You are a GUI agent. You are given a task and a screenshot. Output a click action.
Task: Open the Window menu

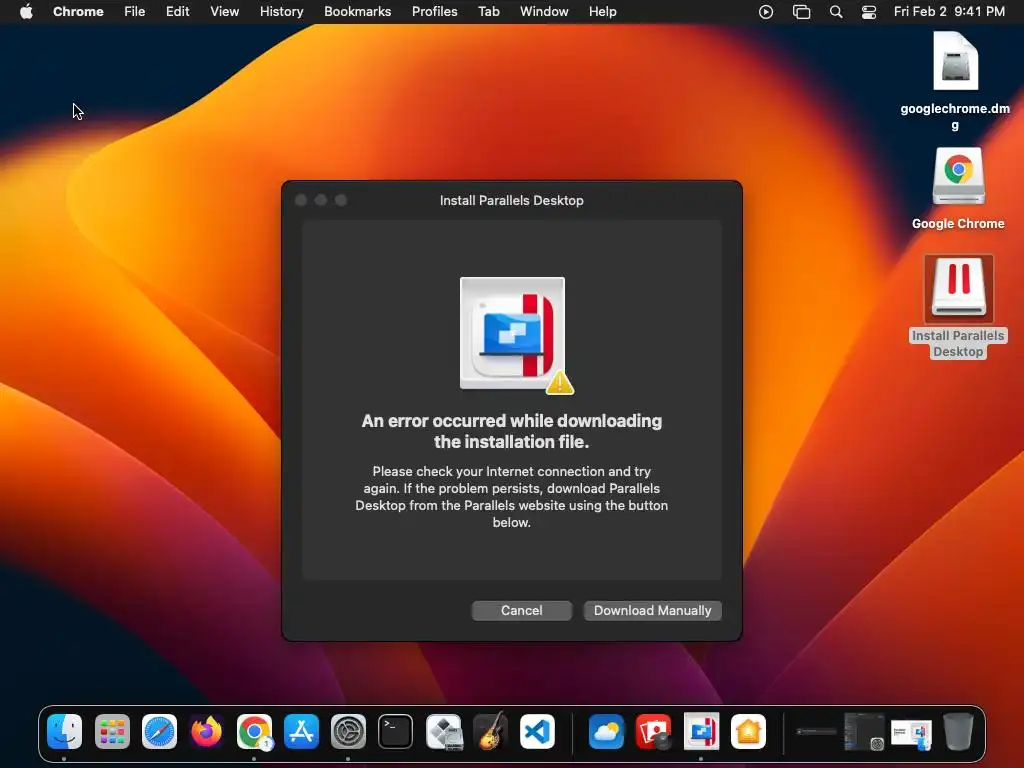click(x=544, y=11)
